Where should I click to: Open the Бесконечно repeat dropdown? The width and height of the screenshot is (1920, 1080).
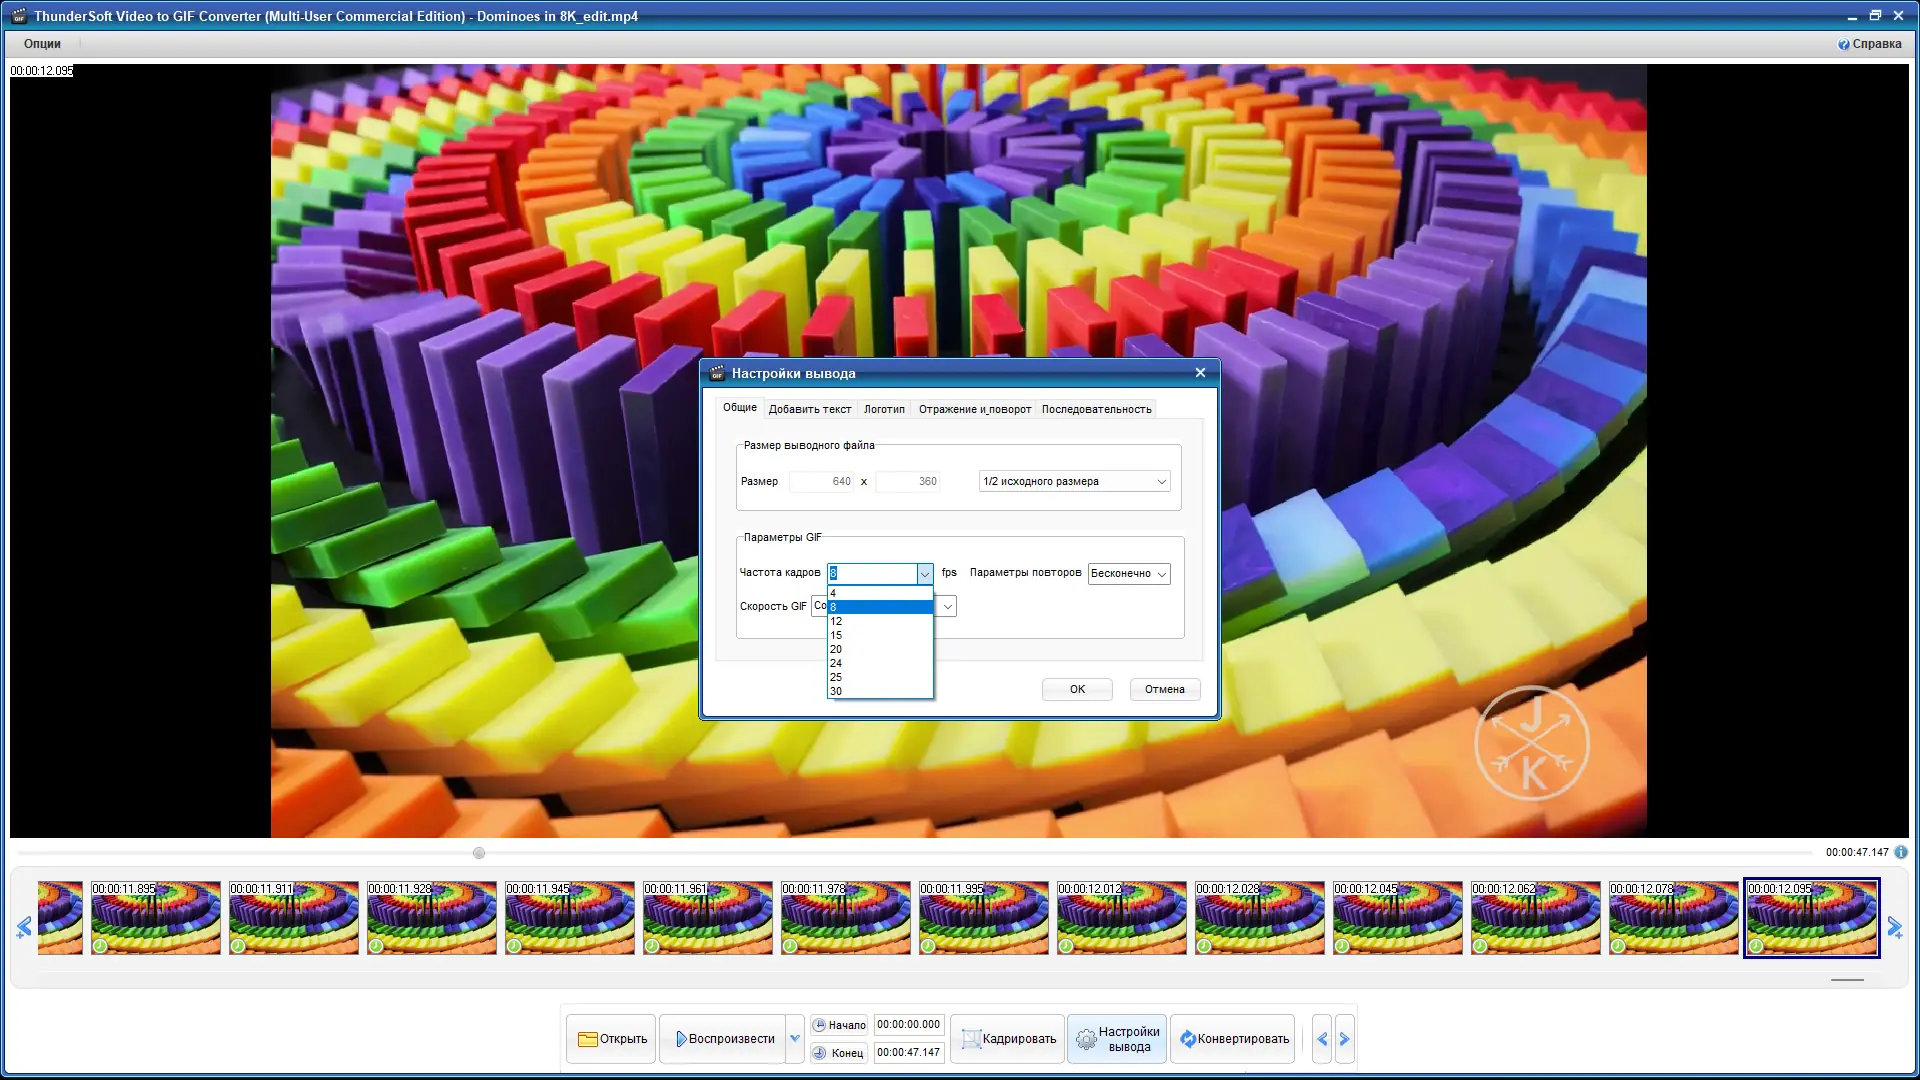click(x=1128, y=573)
